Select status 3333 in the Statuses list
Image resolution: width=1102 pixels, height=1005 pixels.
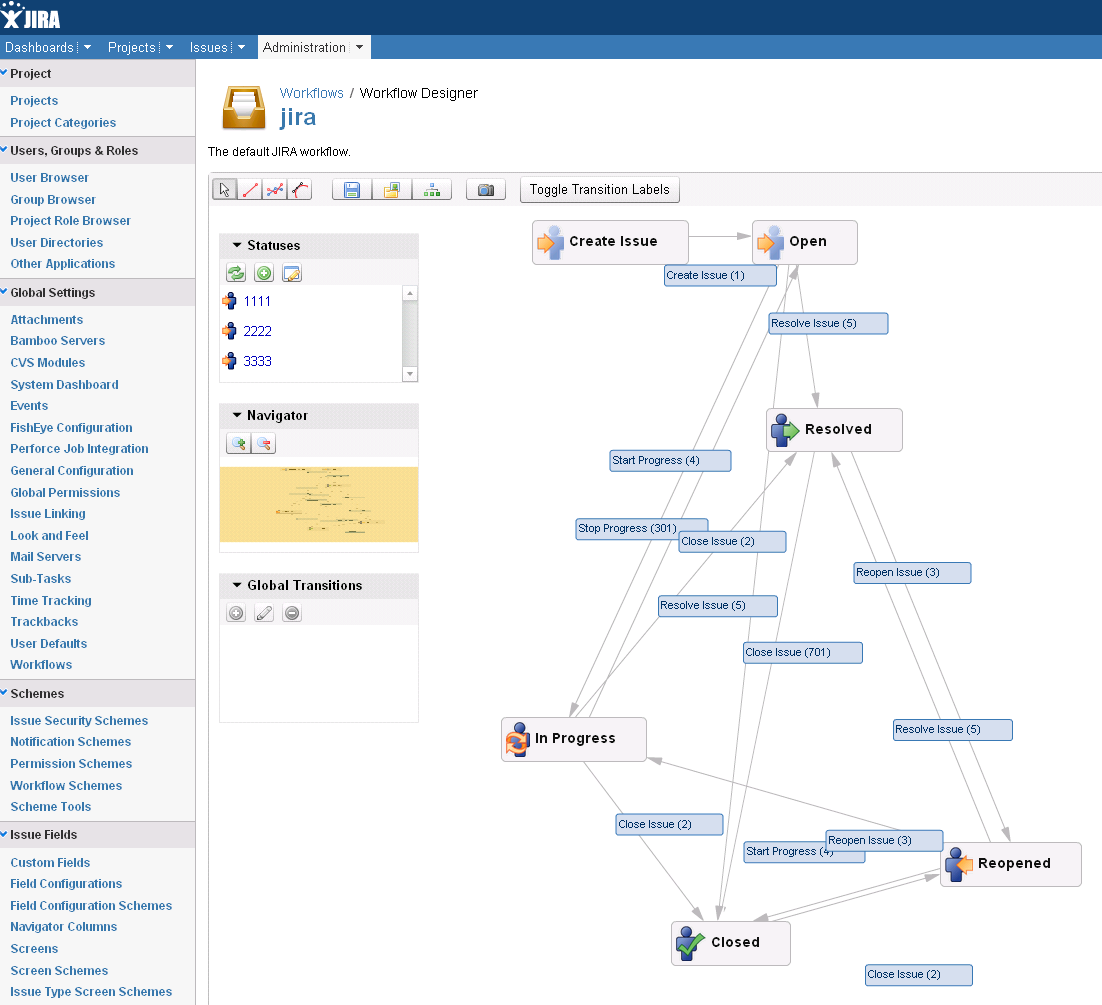coord(257,361)
